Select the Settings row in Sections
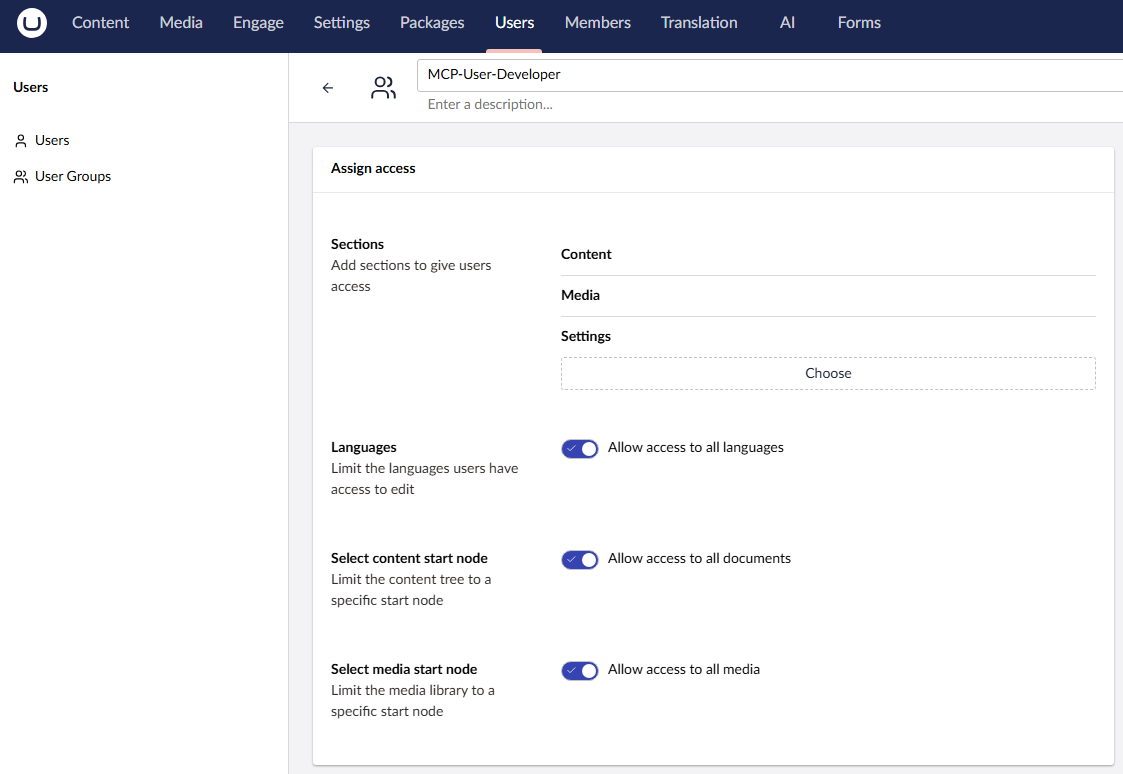The width and height of the screenshot is (1123, 774). [x=828, y=336]
